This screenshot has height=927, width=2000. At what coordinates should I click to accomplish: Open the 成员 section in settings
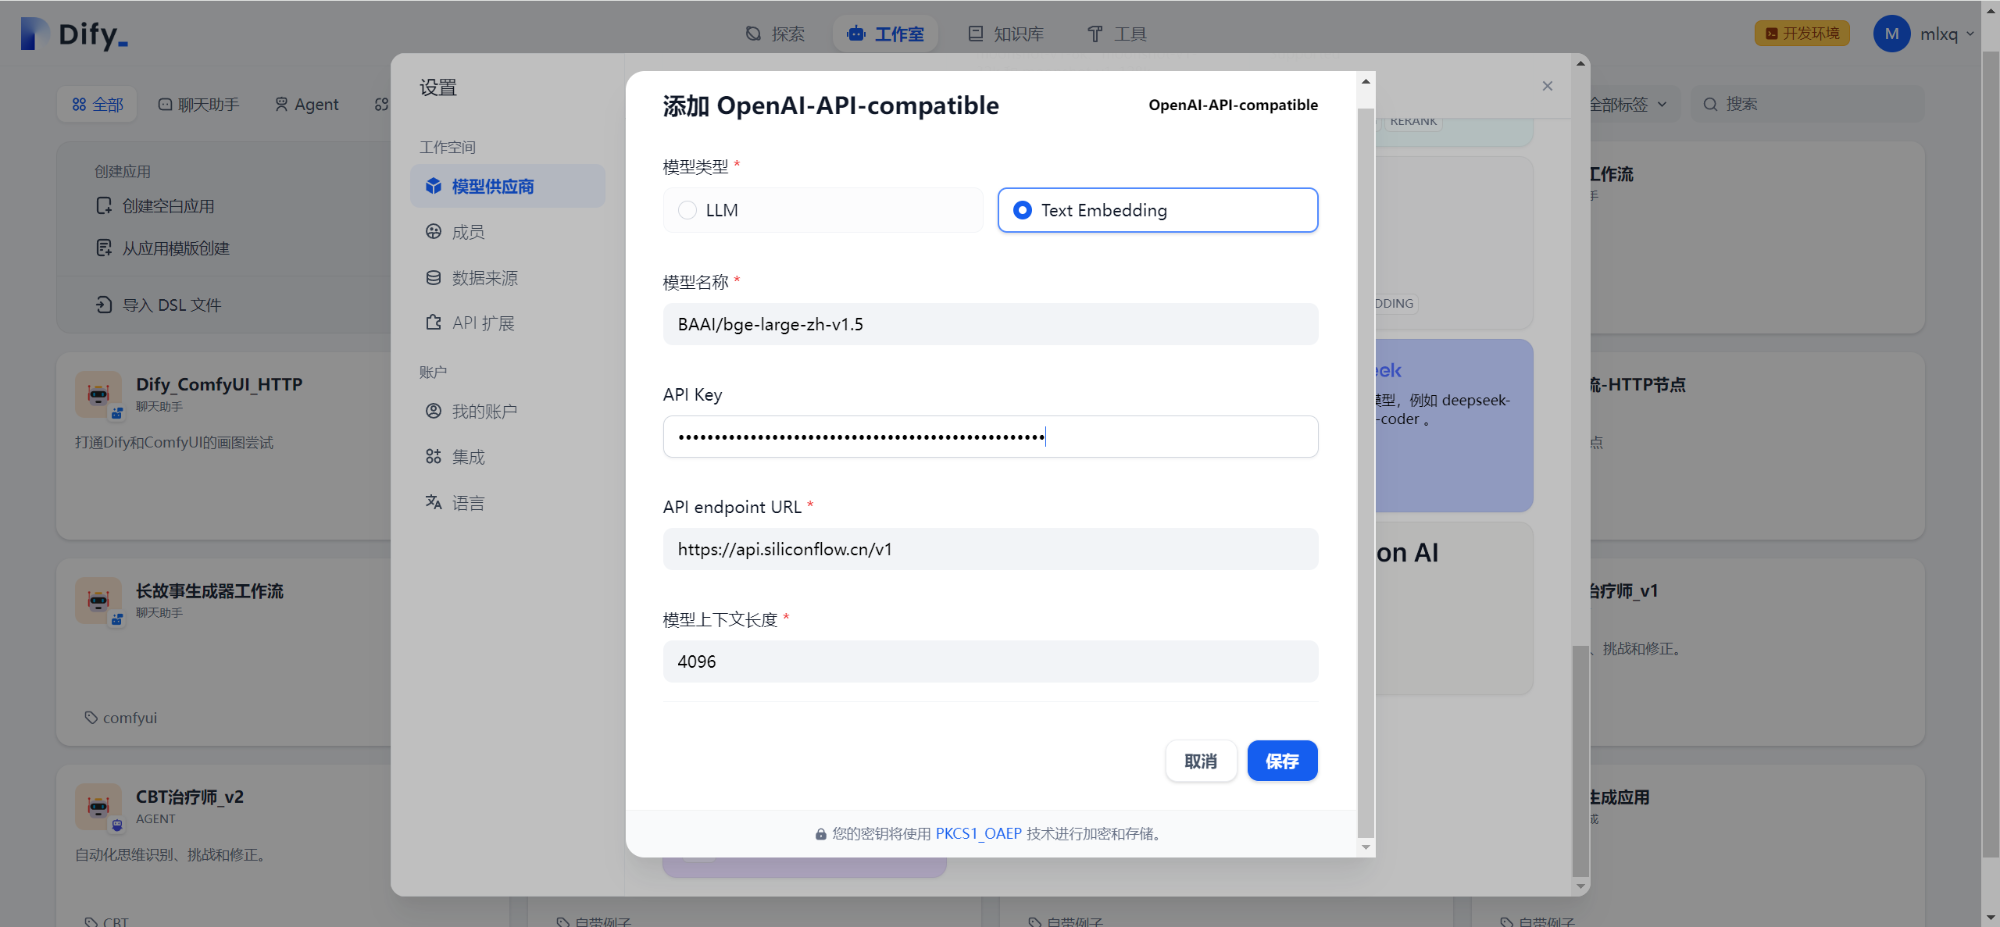point(433,231)
